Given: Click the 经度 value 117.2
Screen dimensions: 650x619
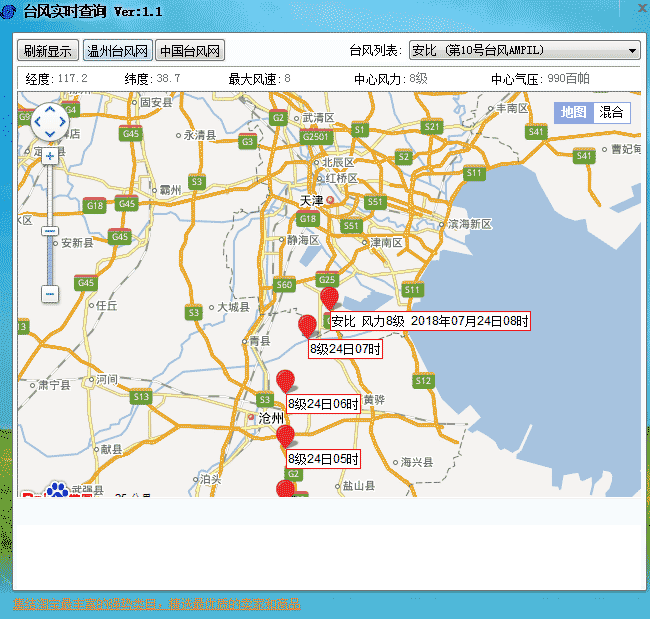Looking at the screenshot, I should click(x=73, y=78).
